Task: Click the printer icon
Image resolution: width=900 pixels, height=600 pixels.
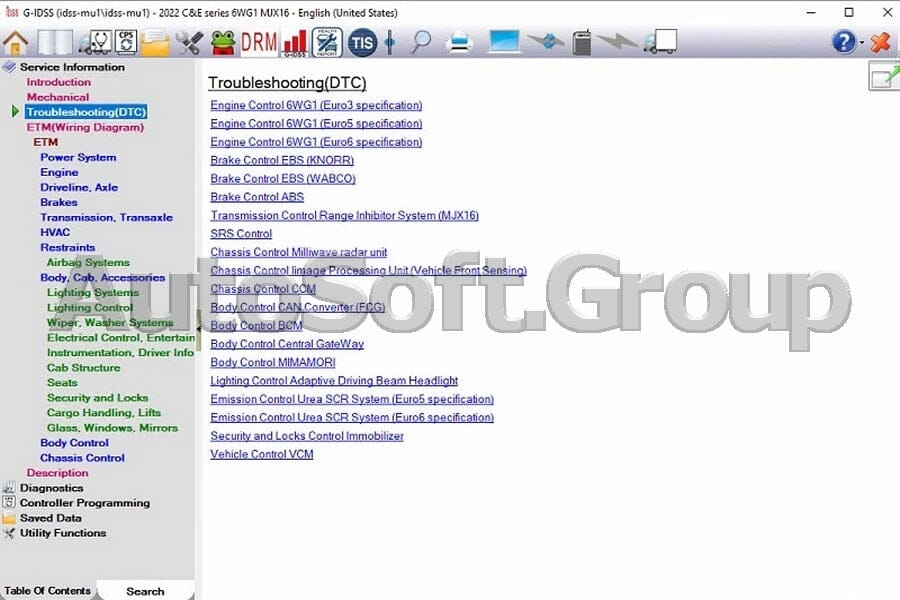Action: 460,44
